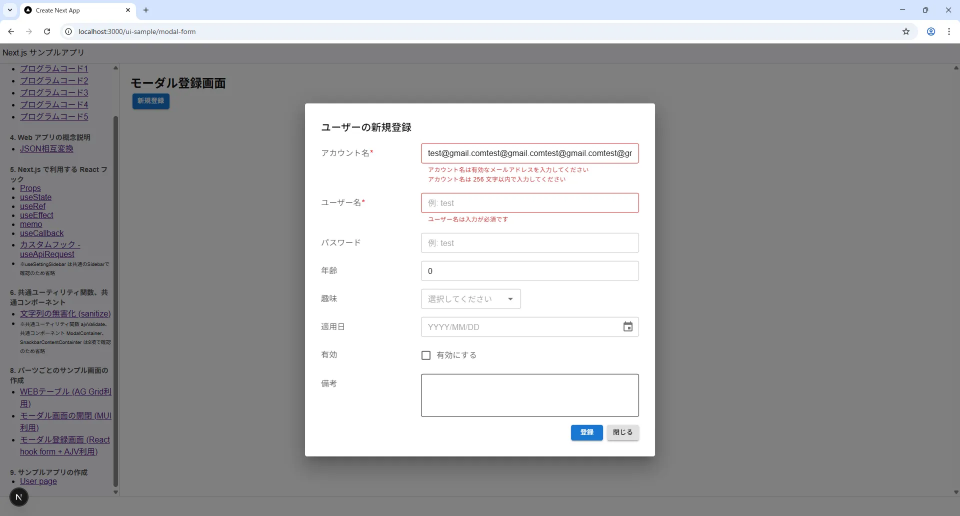Open a new browser tab

(146, 10)
